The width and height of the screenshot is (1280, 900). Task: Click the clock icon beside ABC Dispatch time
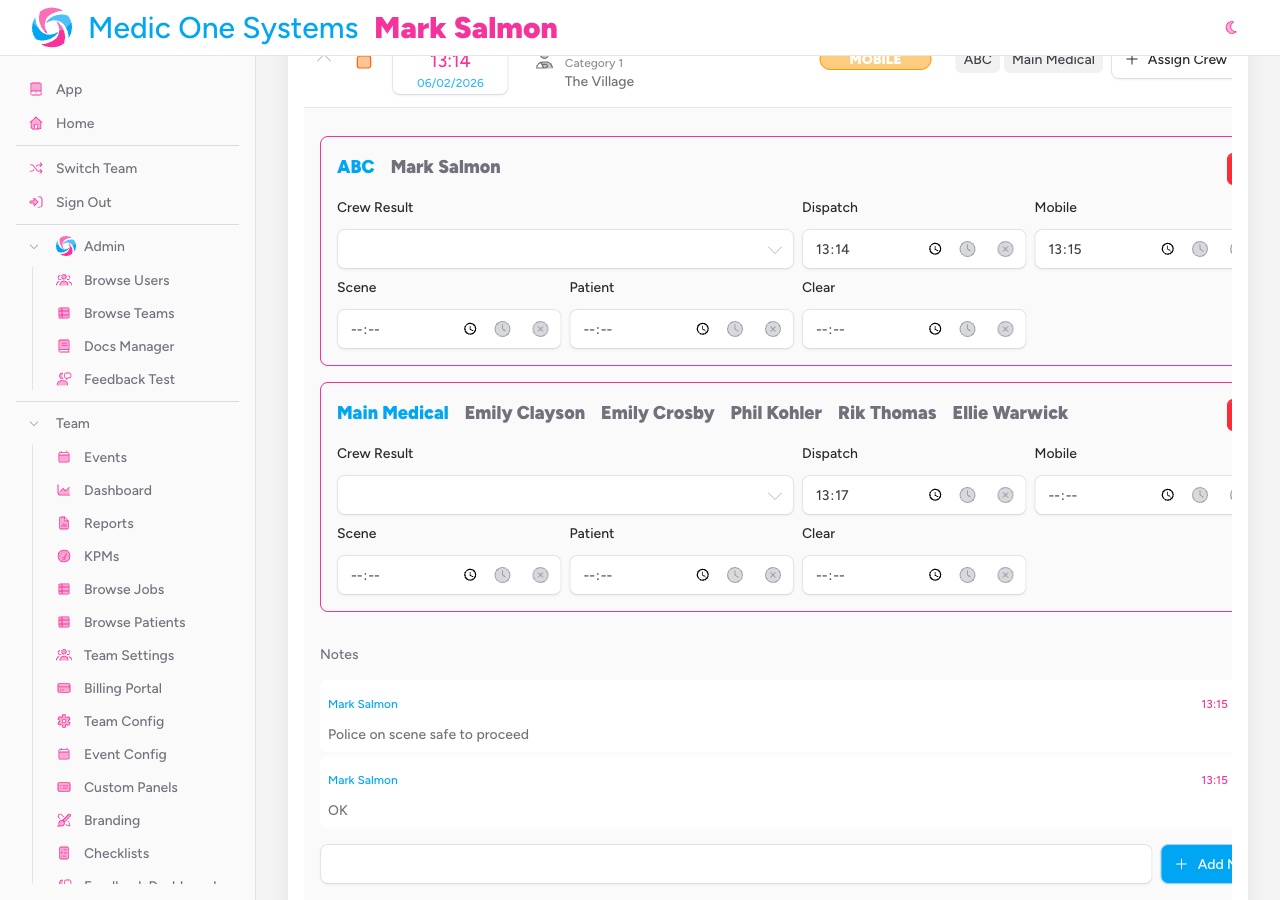point(935,248)
